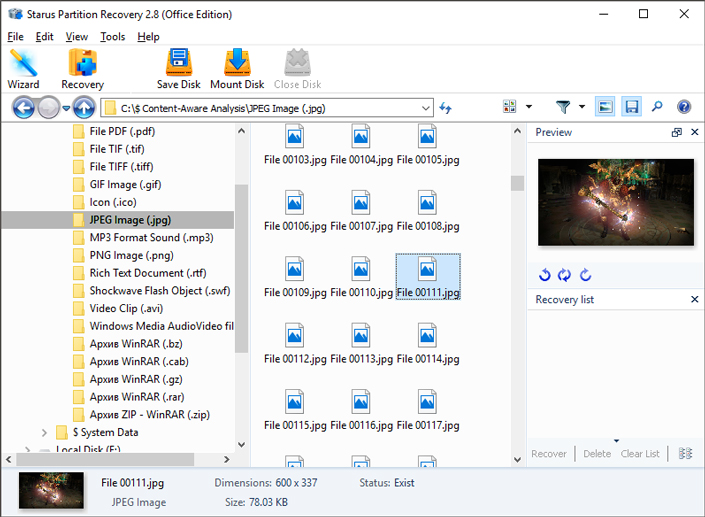Open navigation history dropdown arrow
The width and height of the screenshot is (705, 517).
coord(66,108)
